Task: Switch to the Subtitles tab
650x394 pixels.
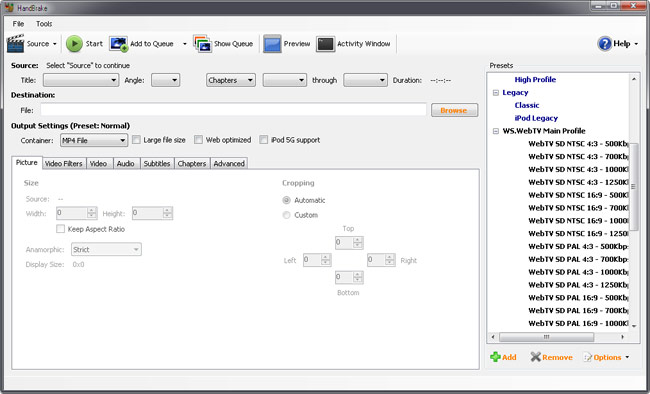Action: [x=157, y=163]
